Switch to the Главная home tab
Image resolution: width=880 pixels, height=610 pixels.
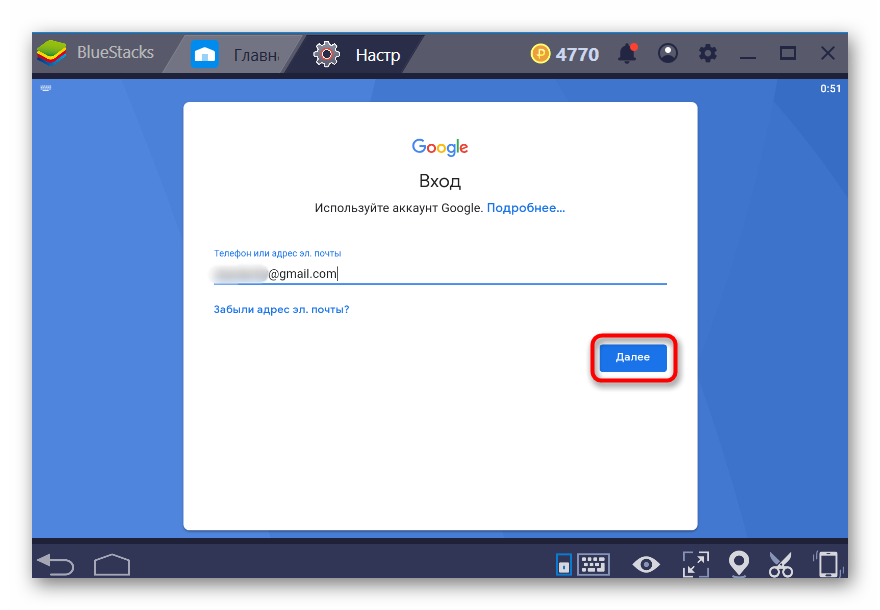(235, 54)
